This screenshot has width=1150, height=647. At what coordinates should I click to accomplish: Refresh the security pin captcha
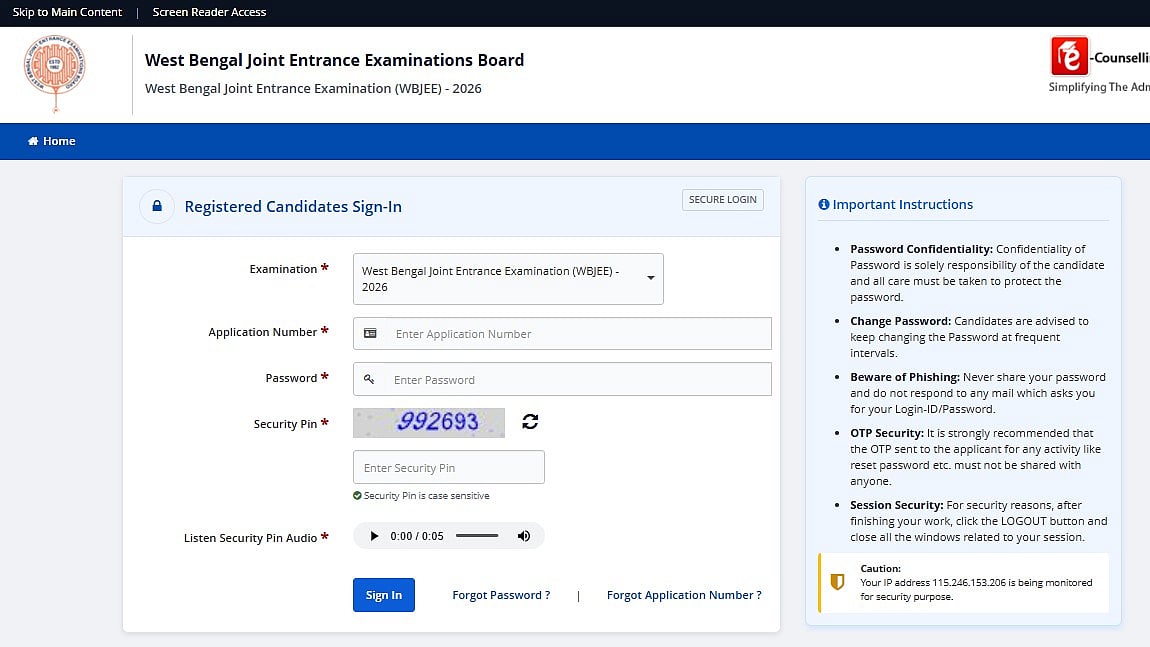click(530, 422)
